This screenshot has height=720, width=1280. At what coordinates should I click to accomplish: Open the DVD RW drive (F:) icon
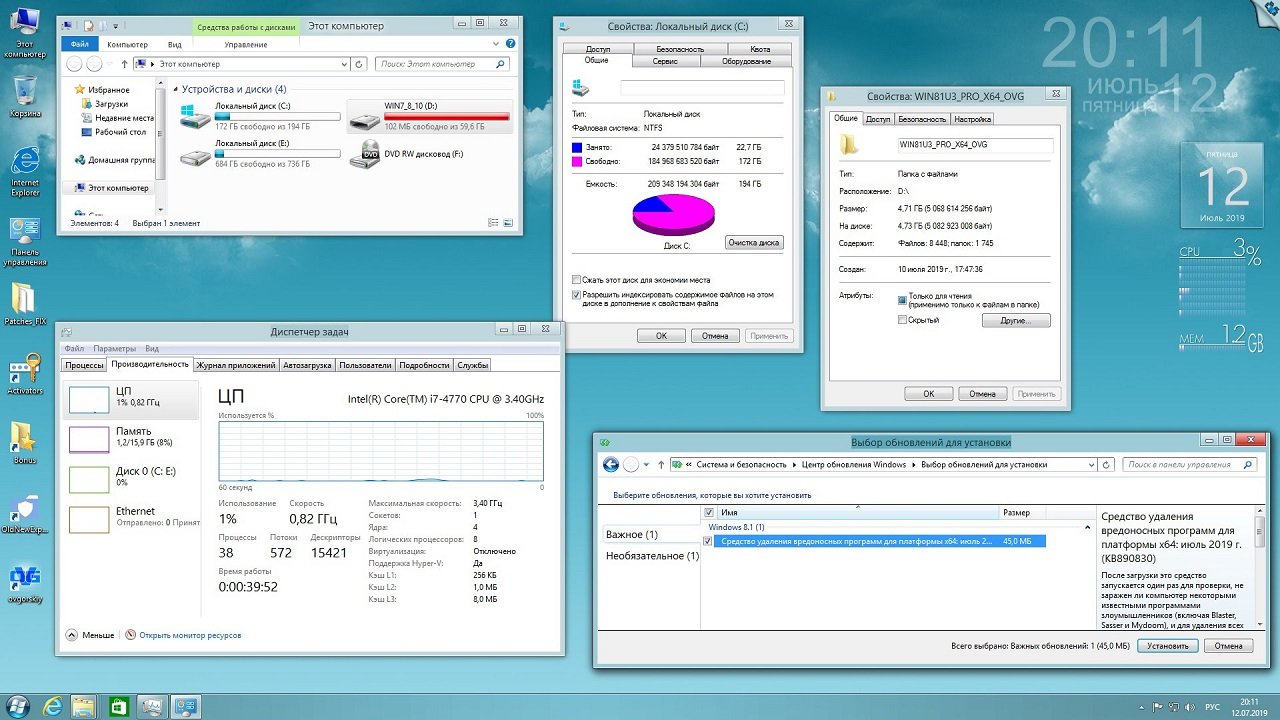pos(365,155)
